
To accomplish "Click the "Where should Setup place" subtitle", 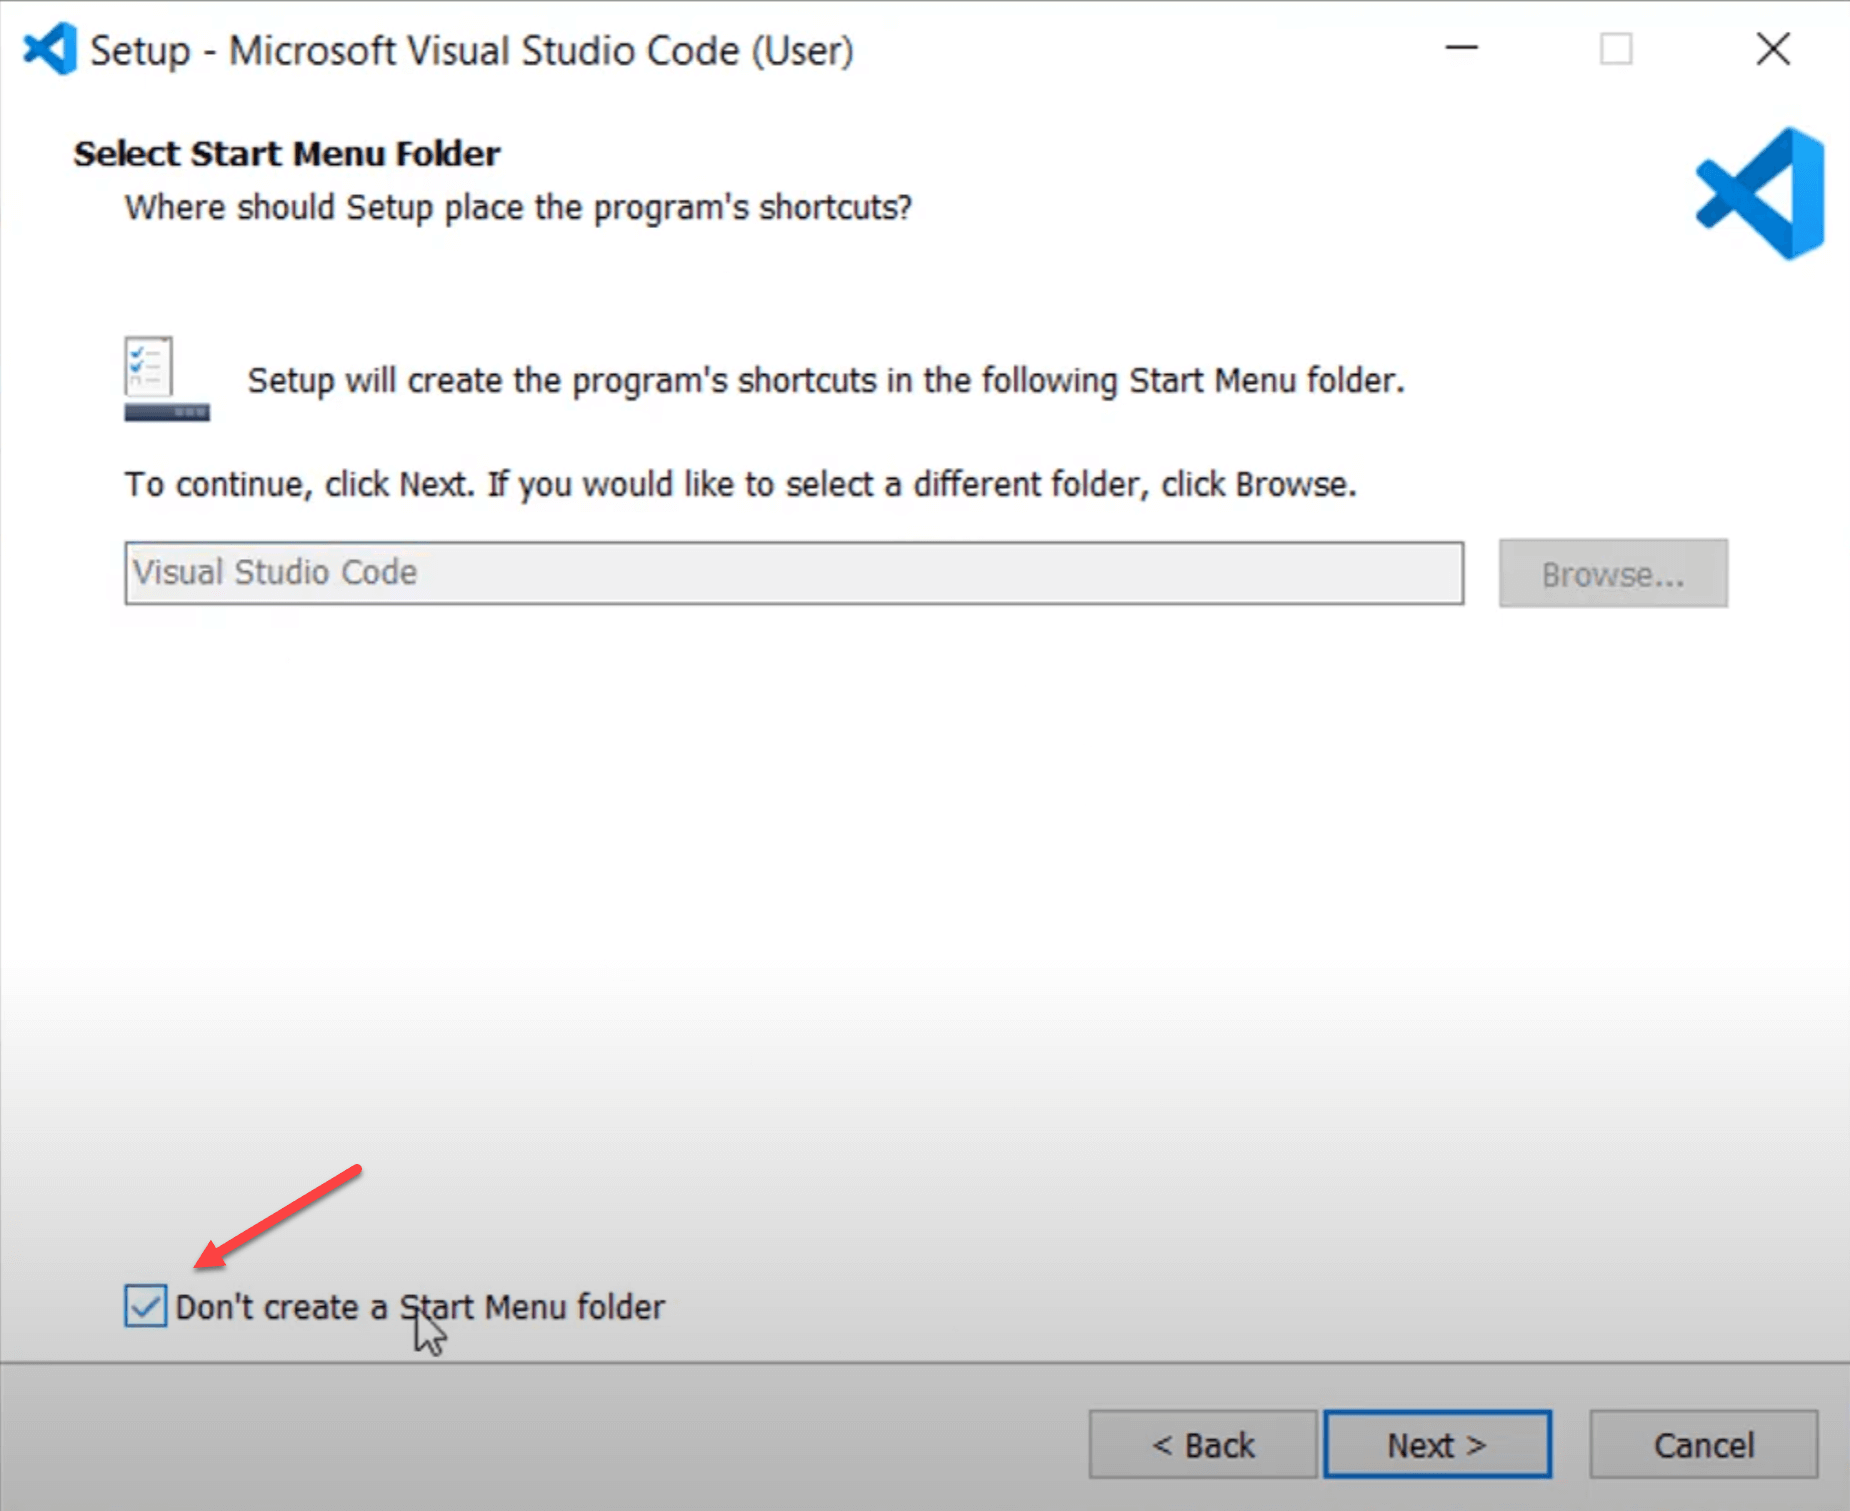I will click(518, 207).
